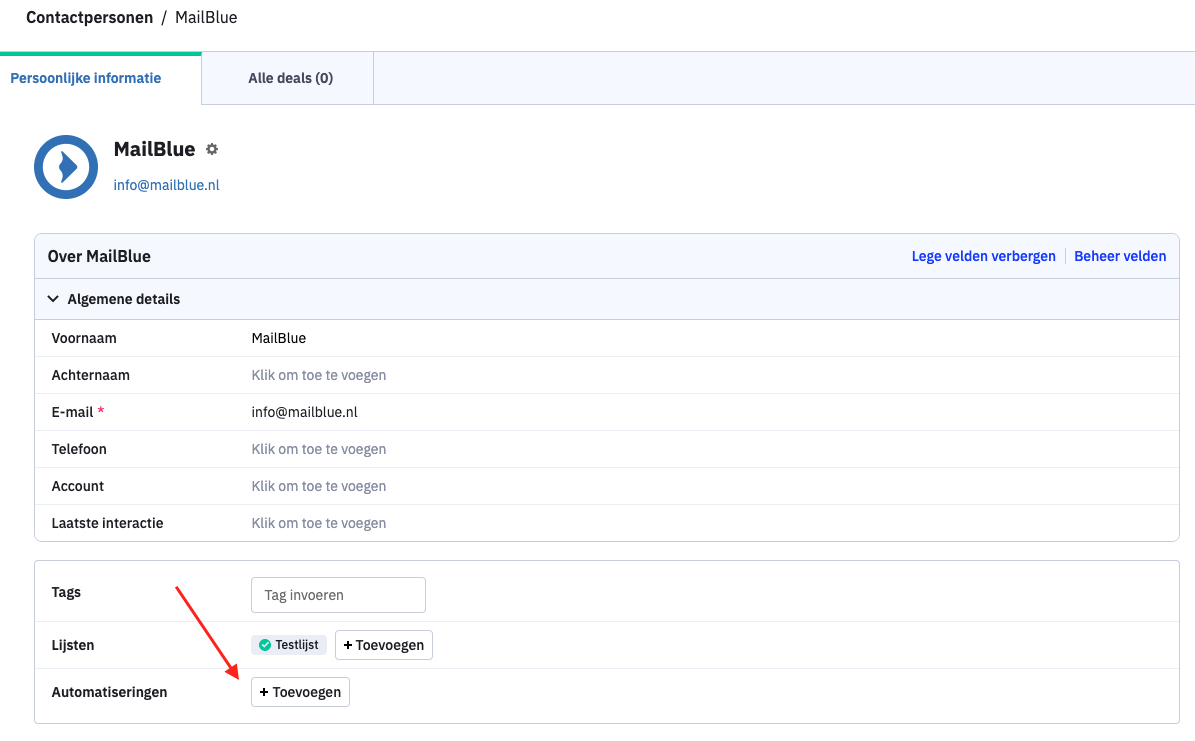The width and height of the screenshot is (1195, 741).
Task: Go back to Contactpersonen breadcrumb
Action: (89, 18)
